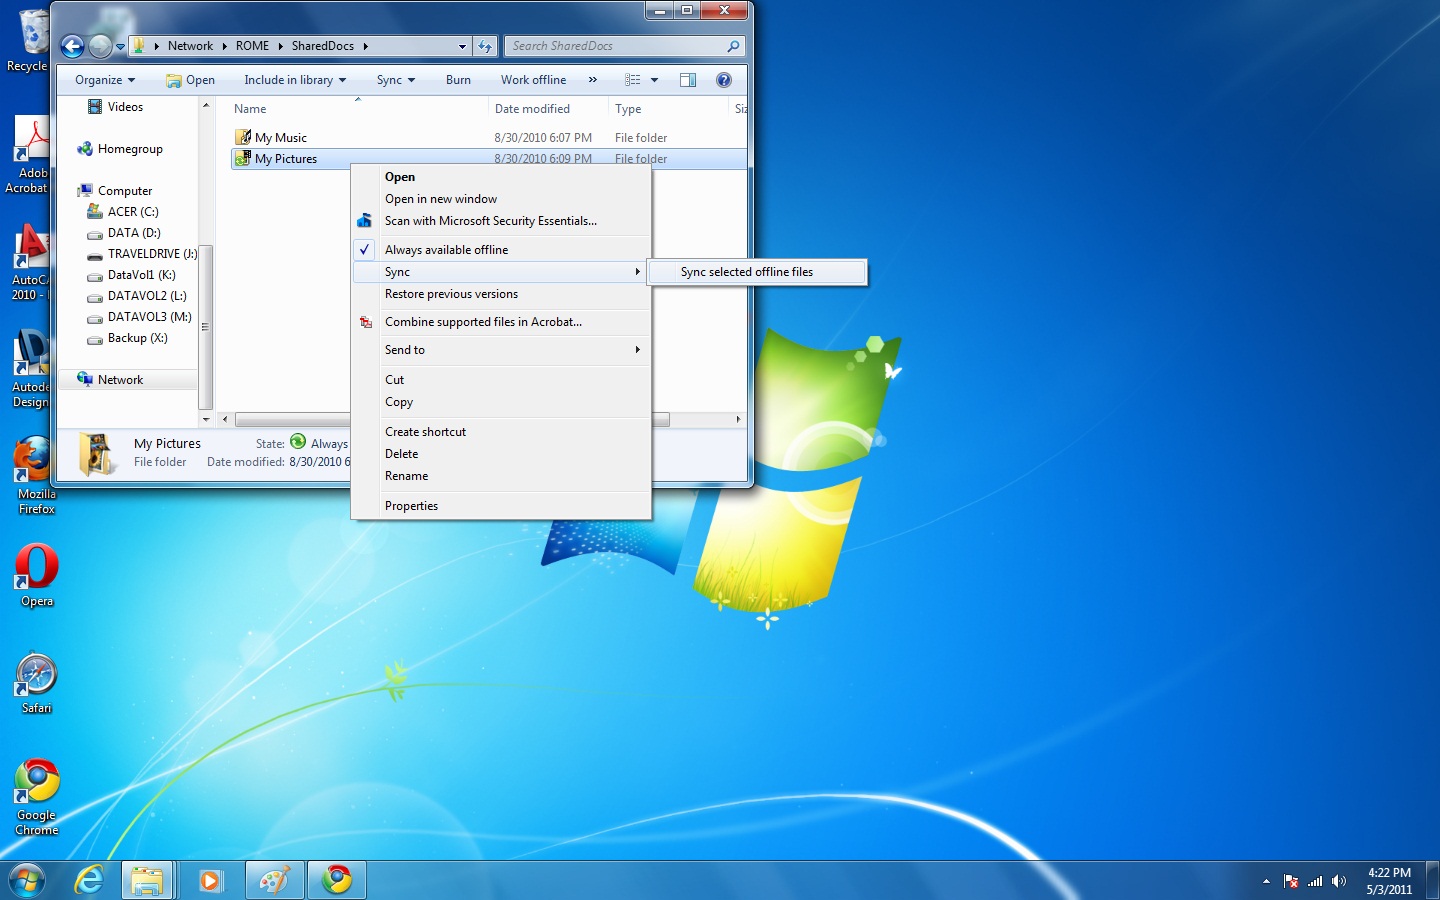Choose Combine supported files in Acrobat
The width and height of the screenshot is (1440, 900).
click(x=502, y=322)
